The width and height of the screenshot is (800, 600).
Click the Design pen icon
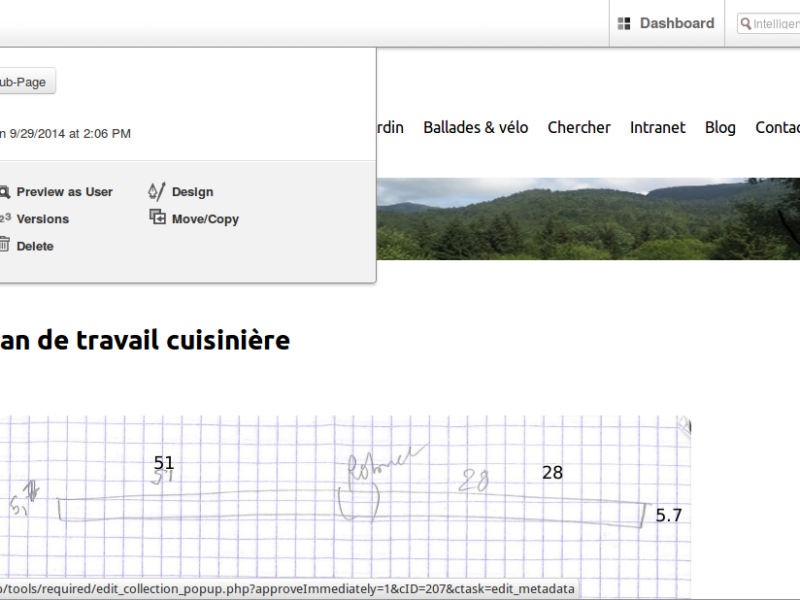click(x=157, y=191)
